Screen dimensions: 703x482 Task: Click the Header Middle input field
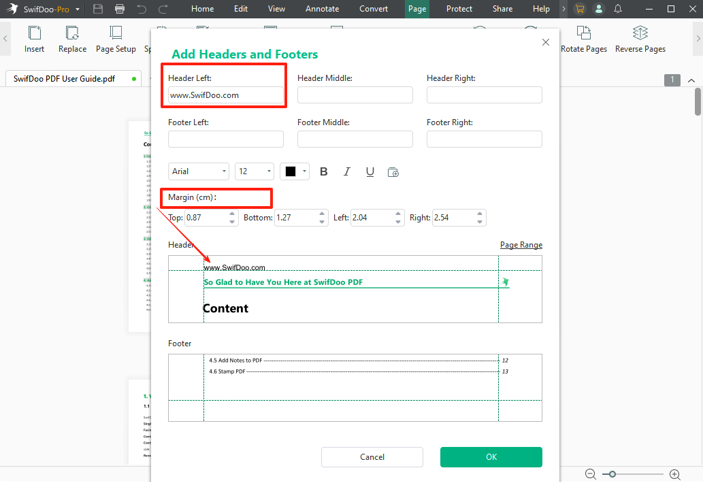pyautogui.click(x=355, y=95)
